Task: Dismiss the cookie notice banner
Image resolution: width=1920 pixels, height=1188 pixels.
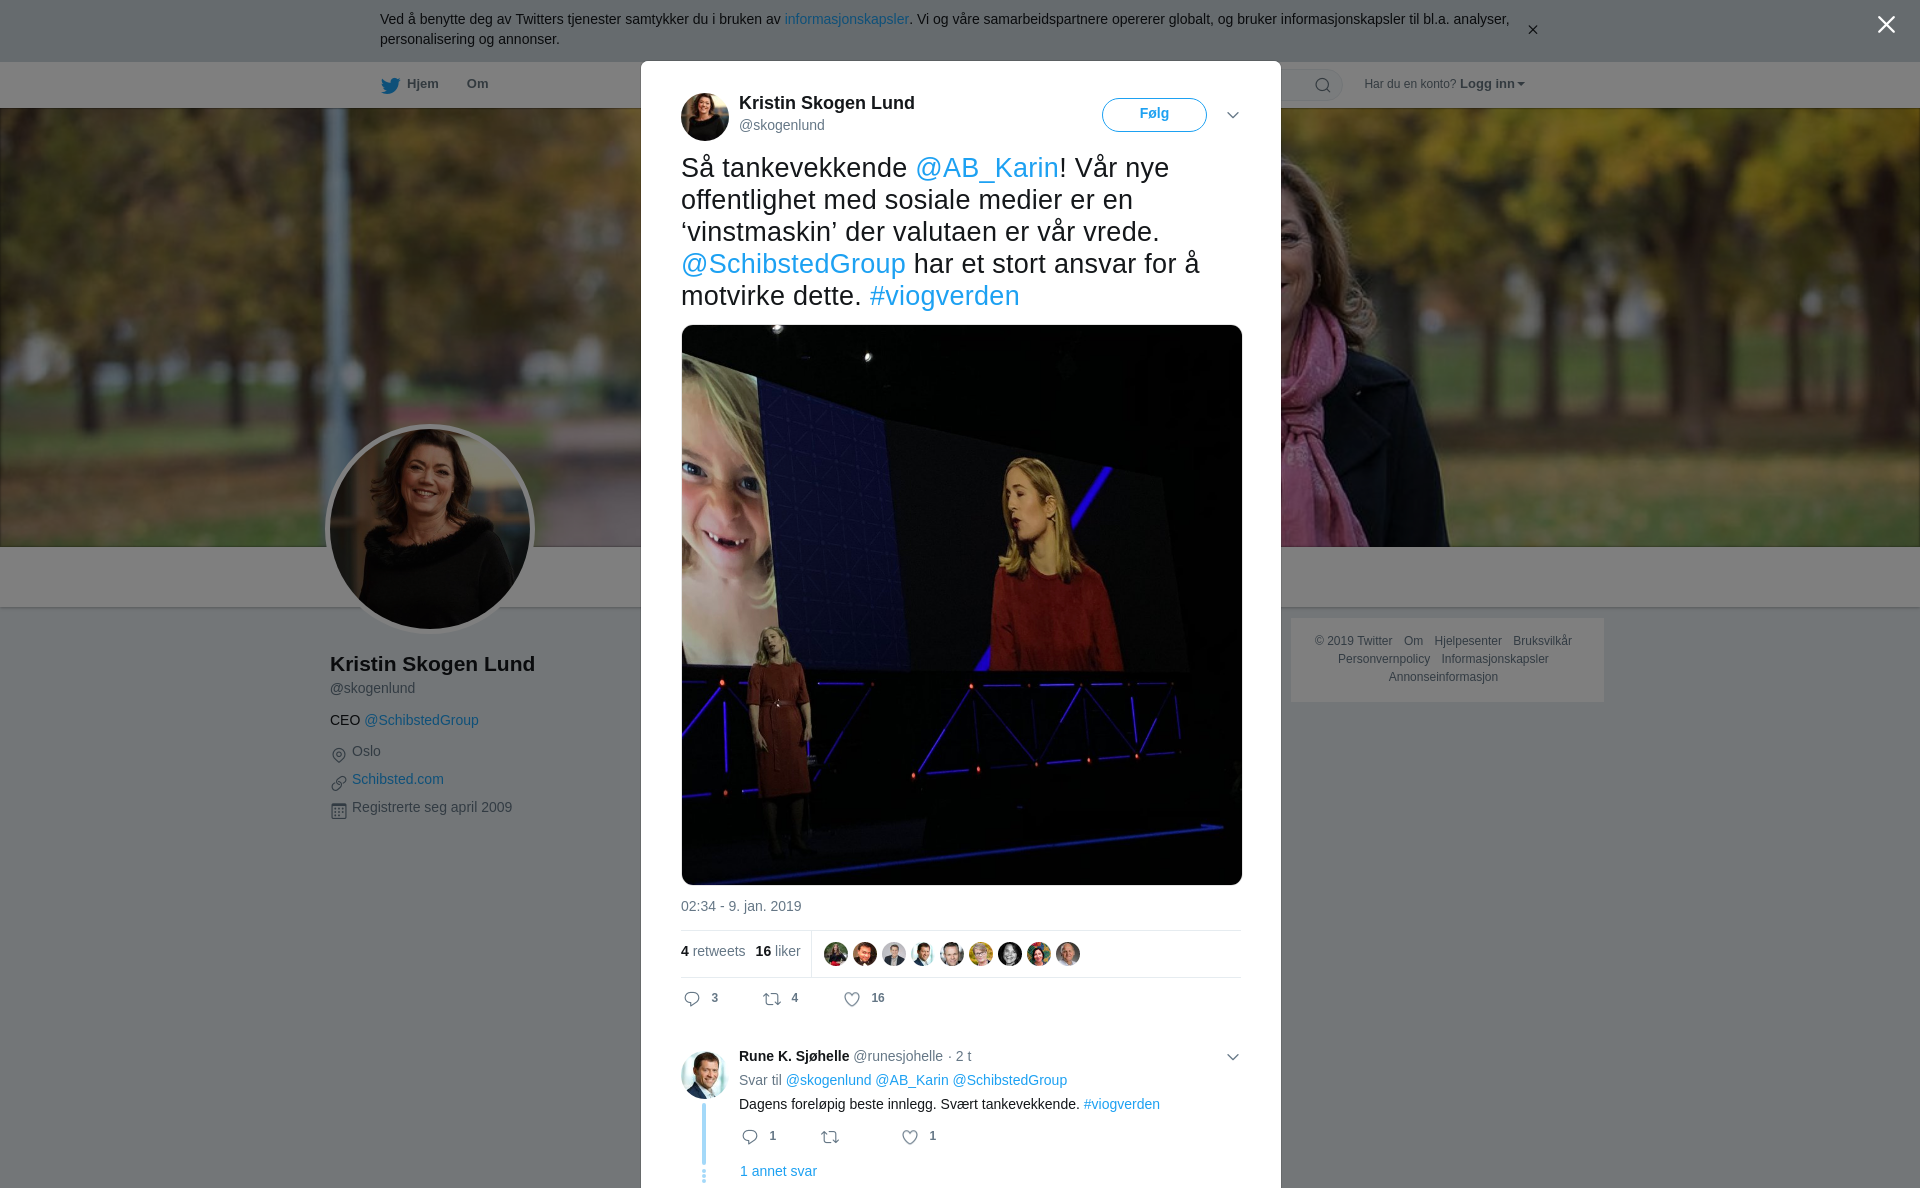Action: tap(1532, 30)
